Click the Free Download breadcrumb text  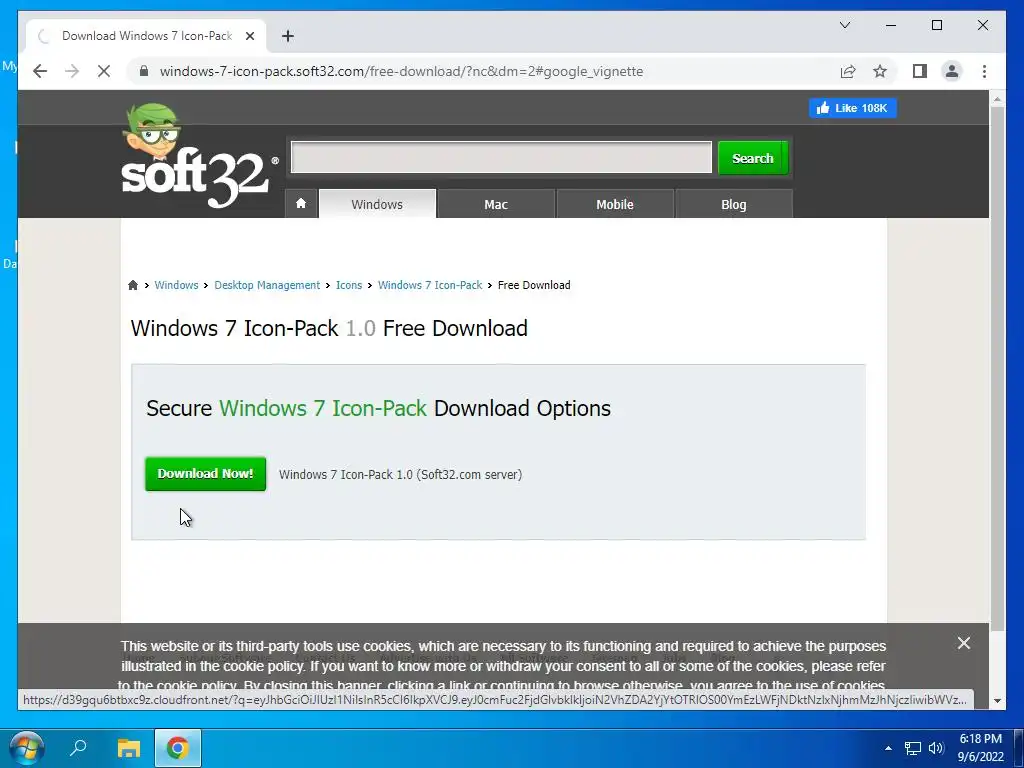pos(534,285)
